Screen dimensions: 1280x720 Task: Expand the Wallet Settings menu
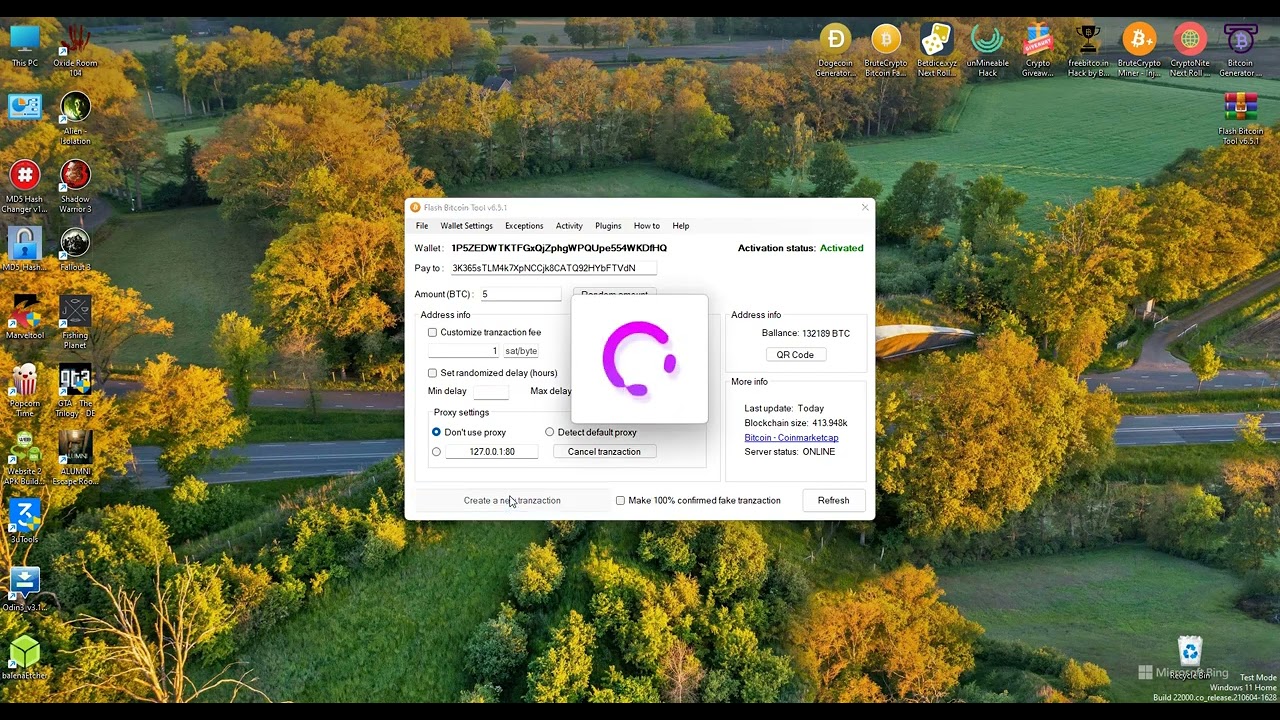coord(466,226)
